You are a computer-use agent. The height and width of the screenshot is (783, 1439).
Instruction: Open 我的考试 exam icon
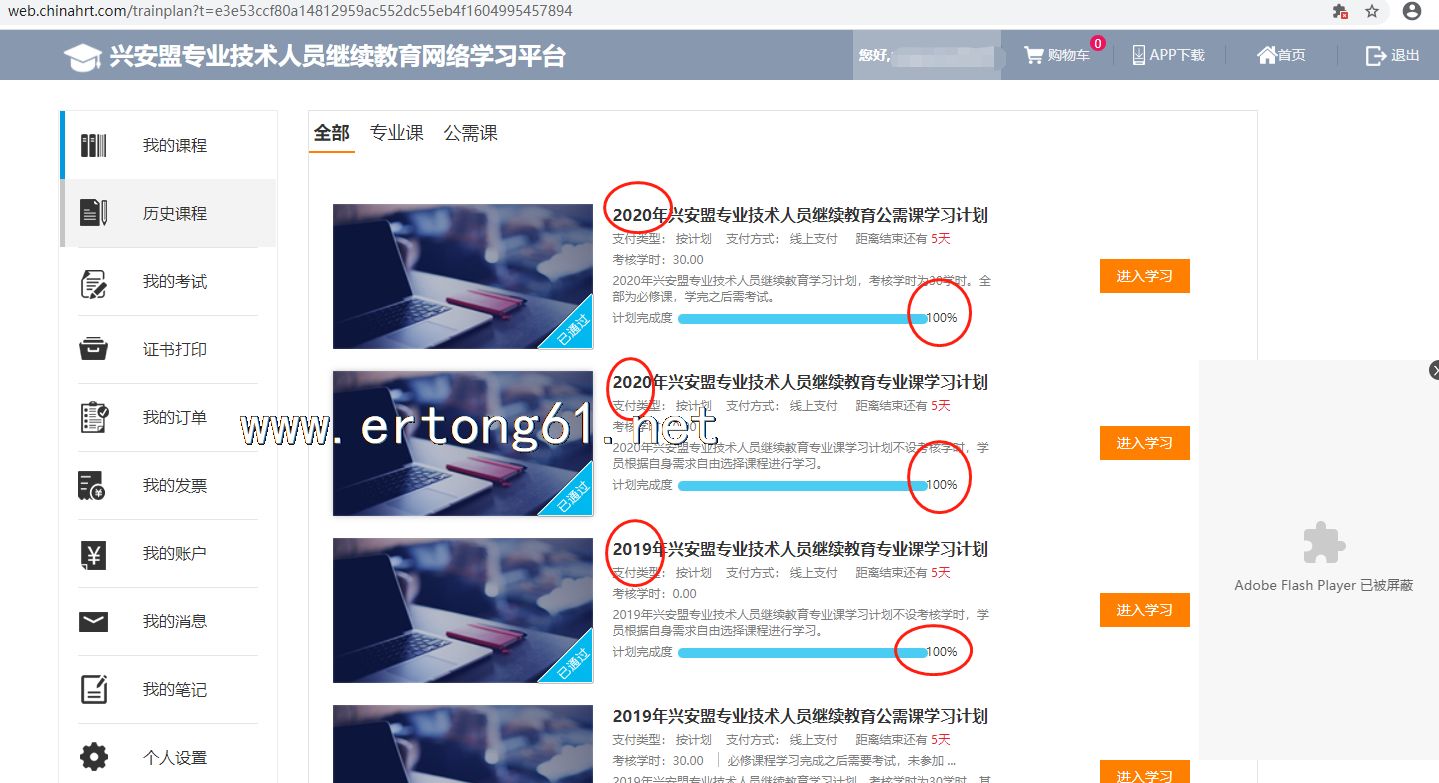click(x=94, y=282)
